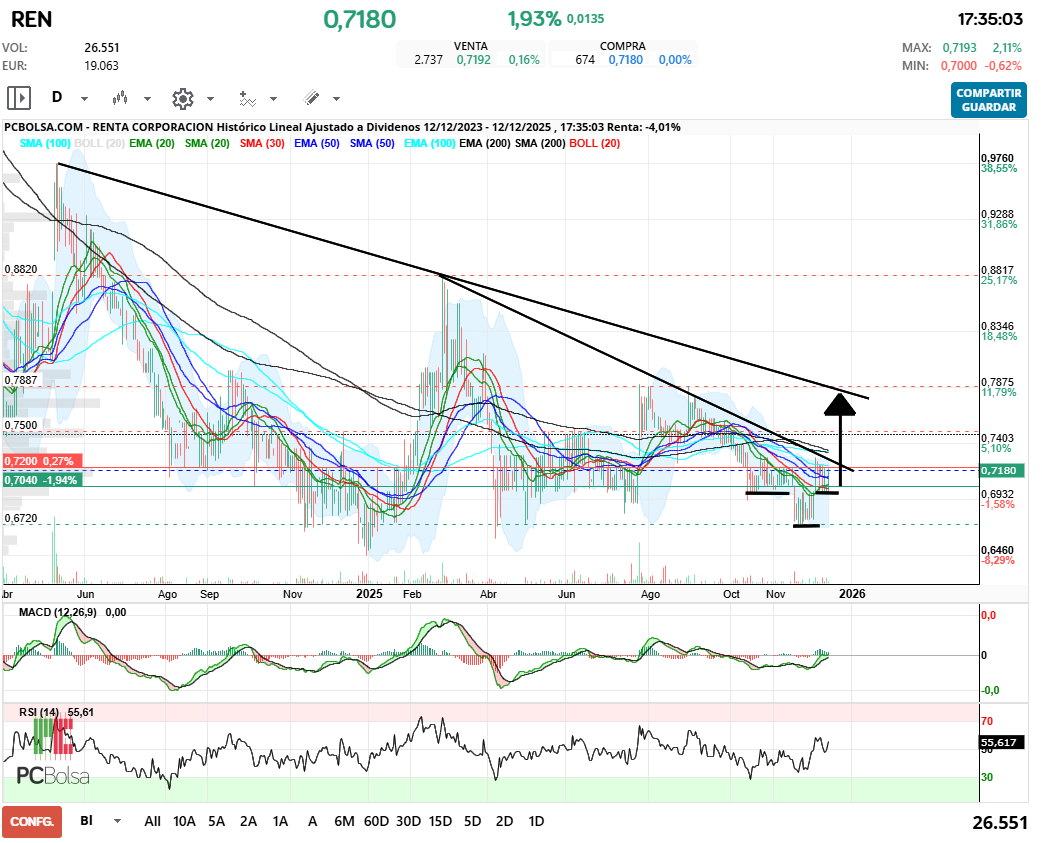
Task: Open the CONFG. button
Action: tap(32, 821)
